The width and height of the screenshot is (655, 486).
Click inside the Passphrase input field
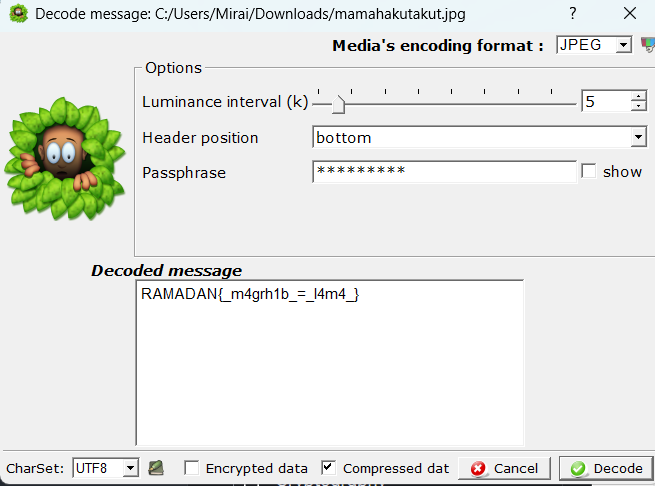tap(444, 171)
